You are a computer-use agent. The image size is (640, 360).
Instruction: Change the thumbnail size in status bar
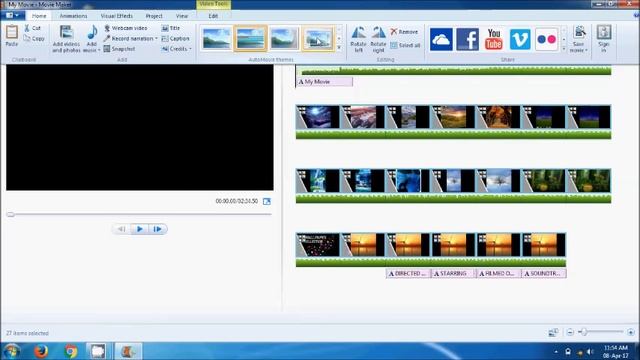click(553, 332)
